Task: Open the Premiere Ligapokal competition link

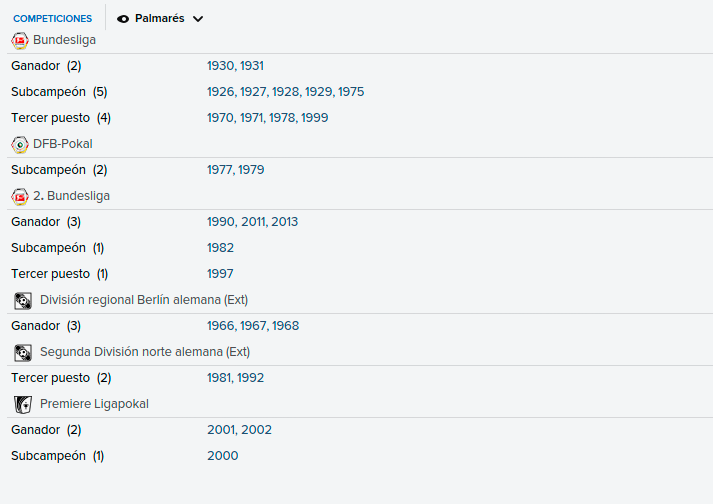Action: point(94,404)
